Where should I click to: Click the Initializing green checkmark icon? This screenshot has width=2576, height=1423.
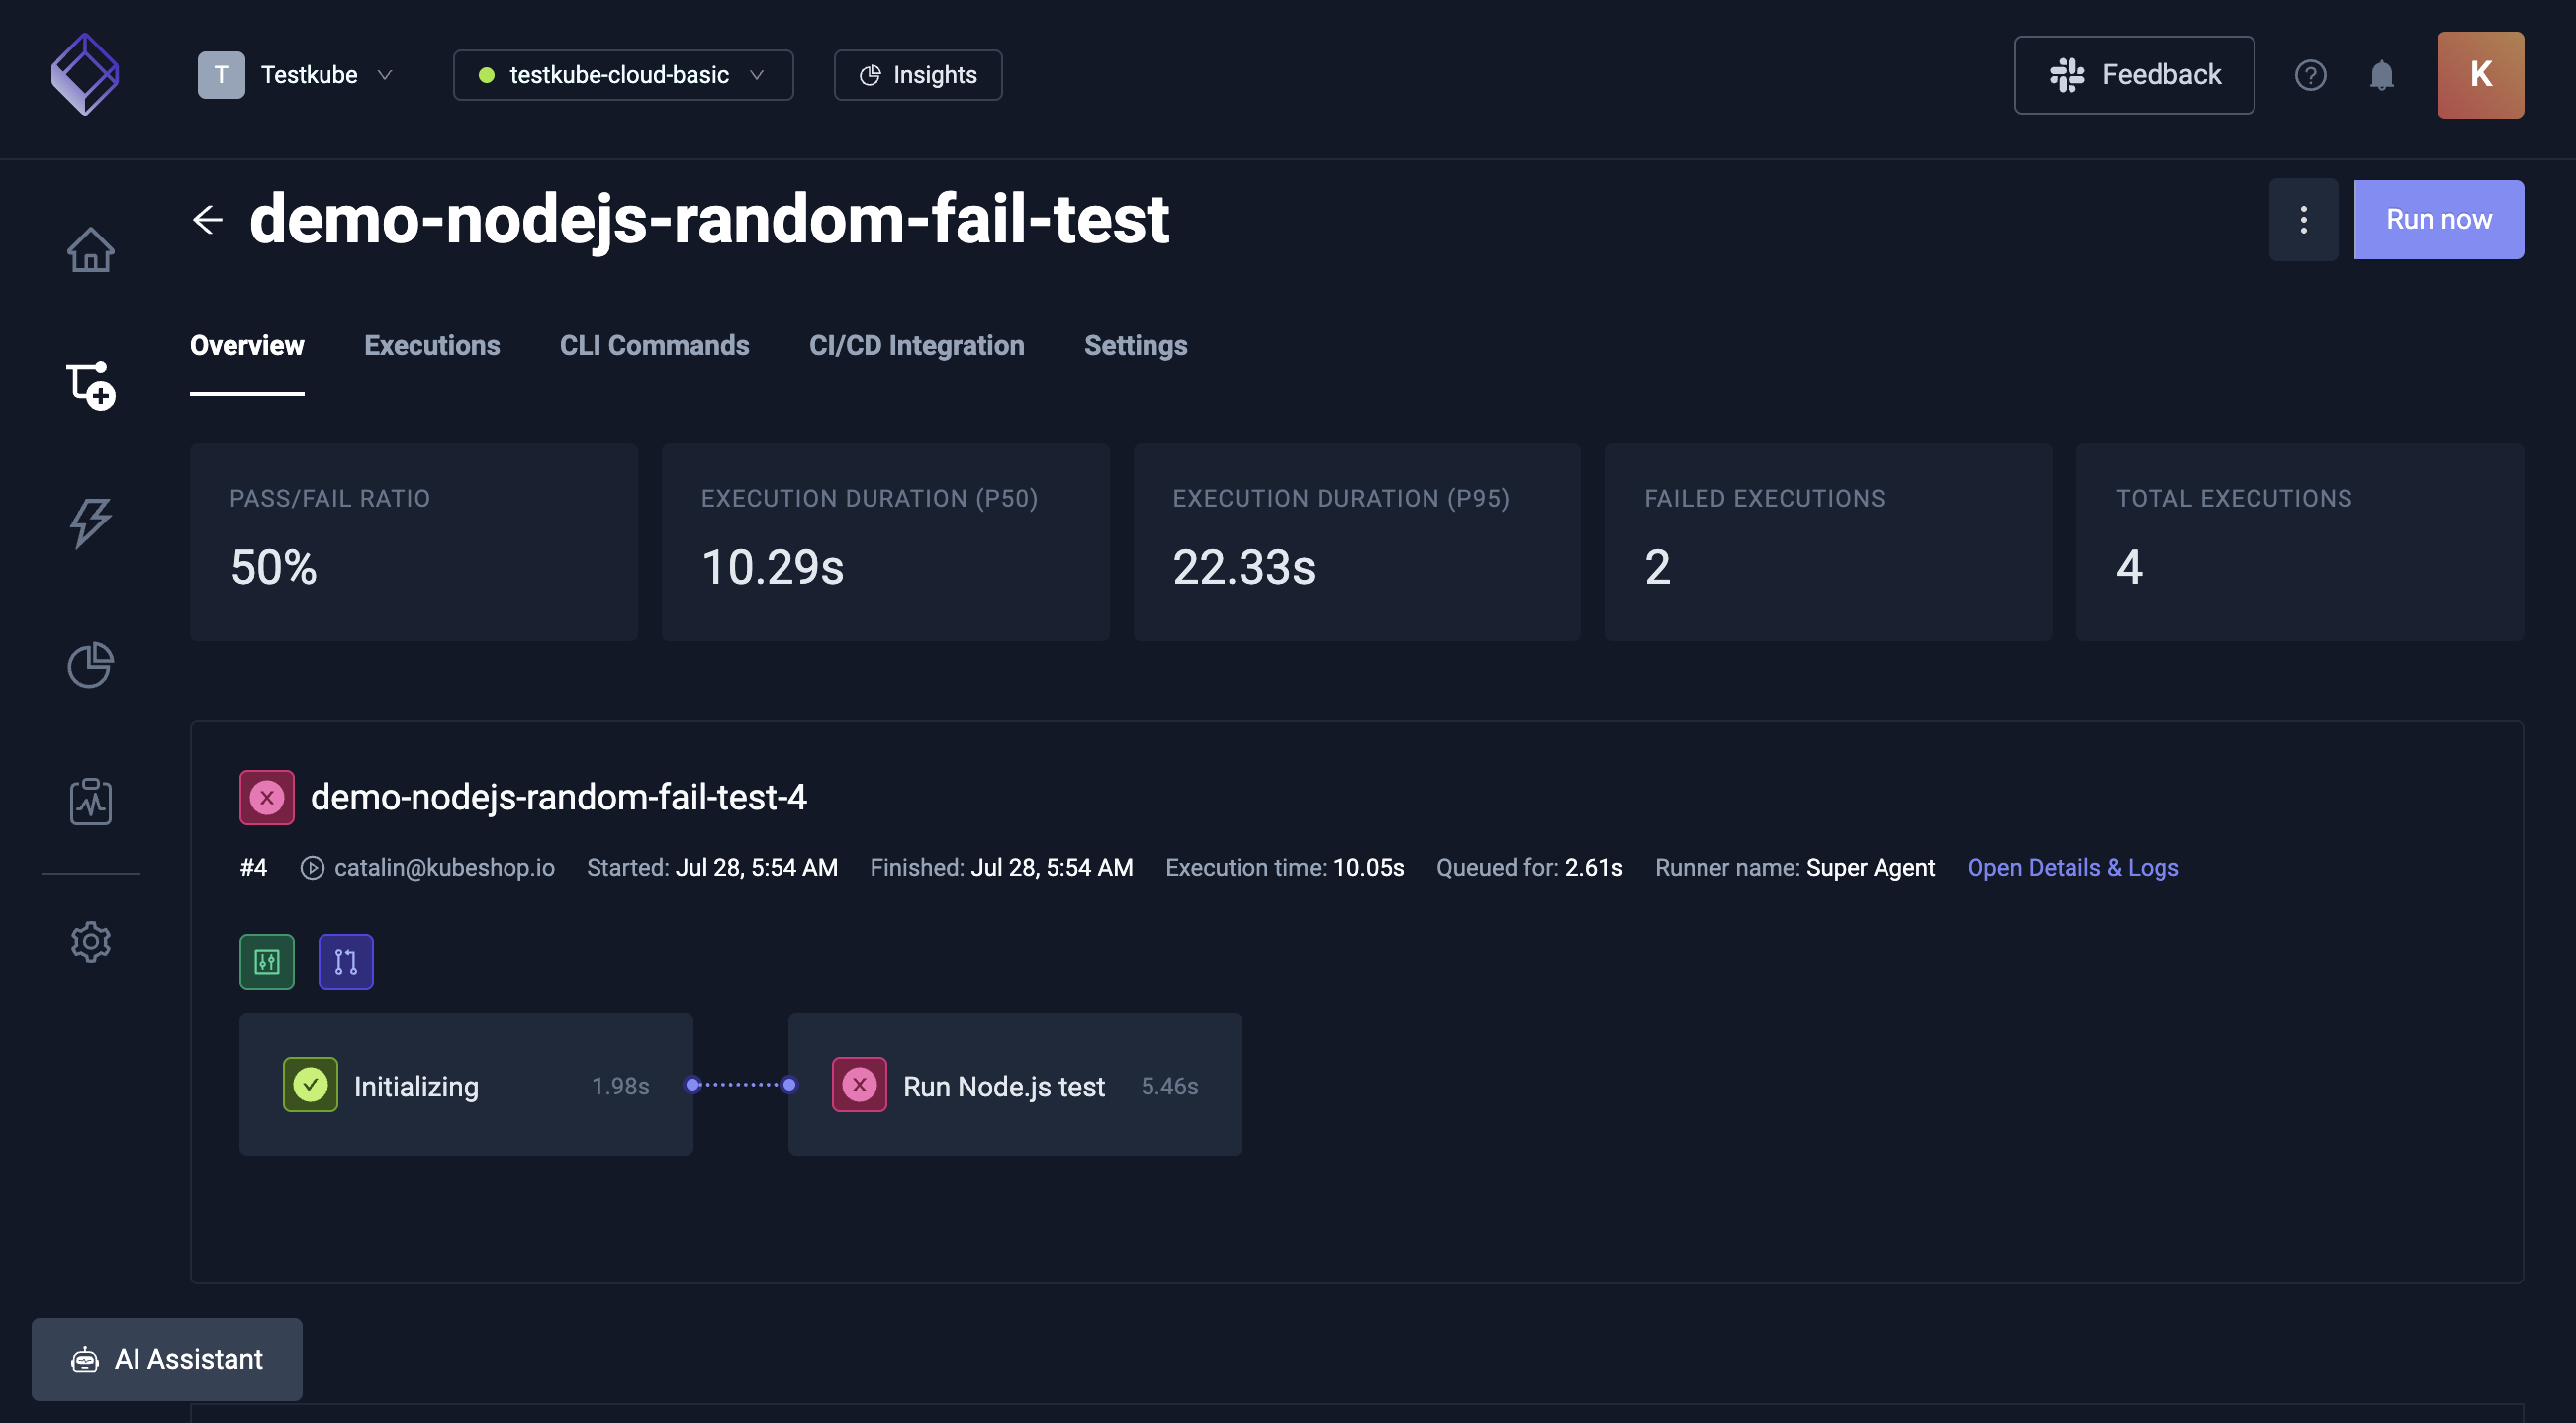[310, 1084]
